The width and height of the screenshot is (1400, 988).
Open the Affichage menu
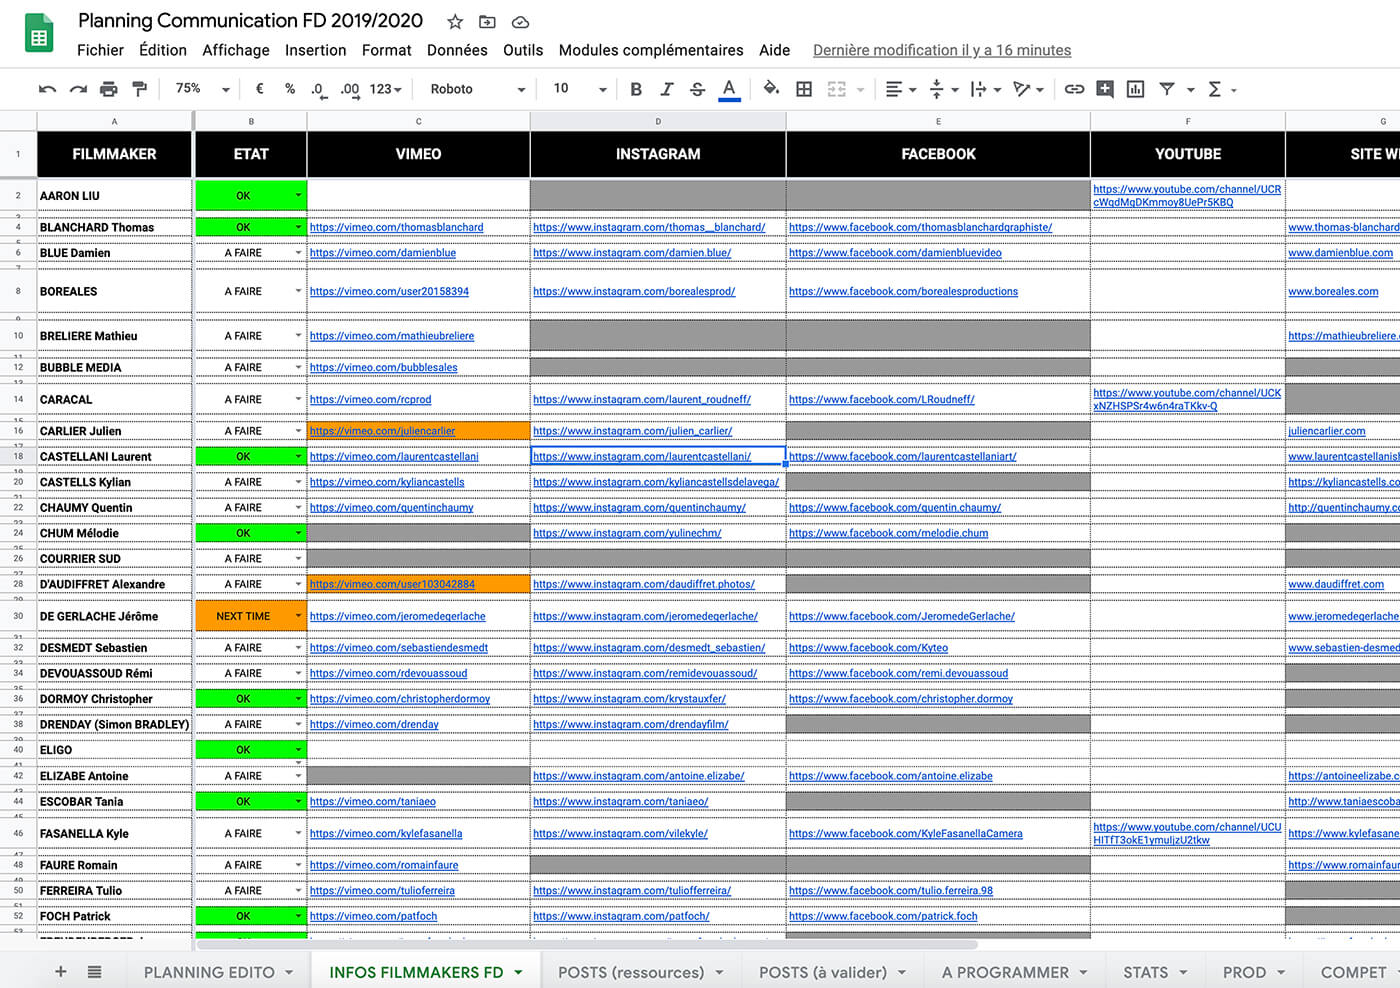[236, 50]
